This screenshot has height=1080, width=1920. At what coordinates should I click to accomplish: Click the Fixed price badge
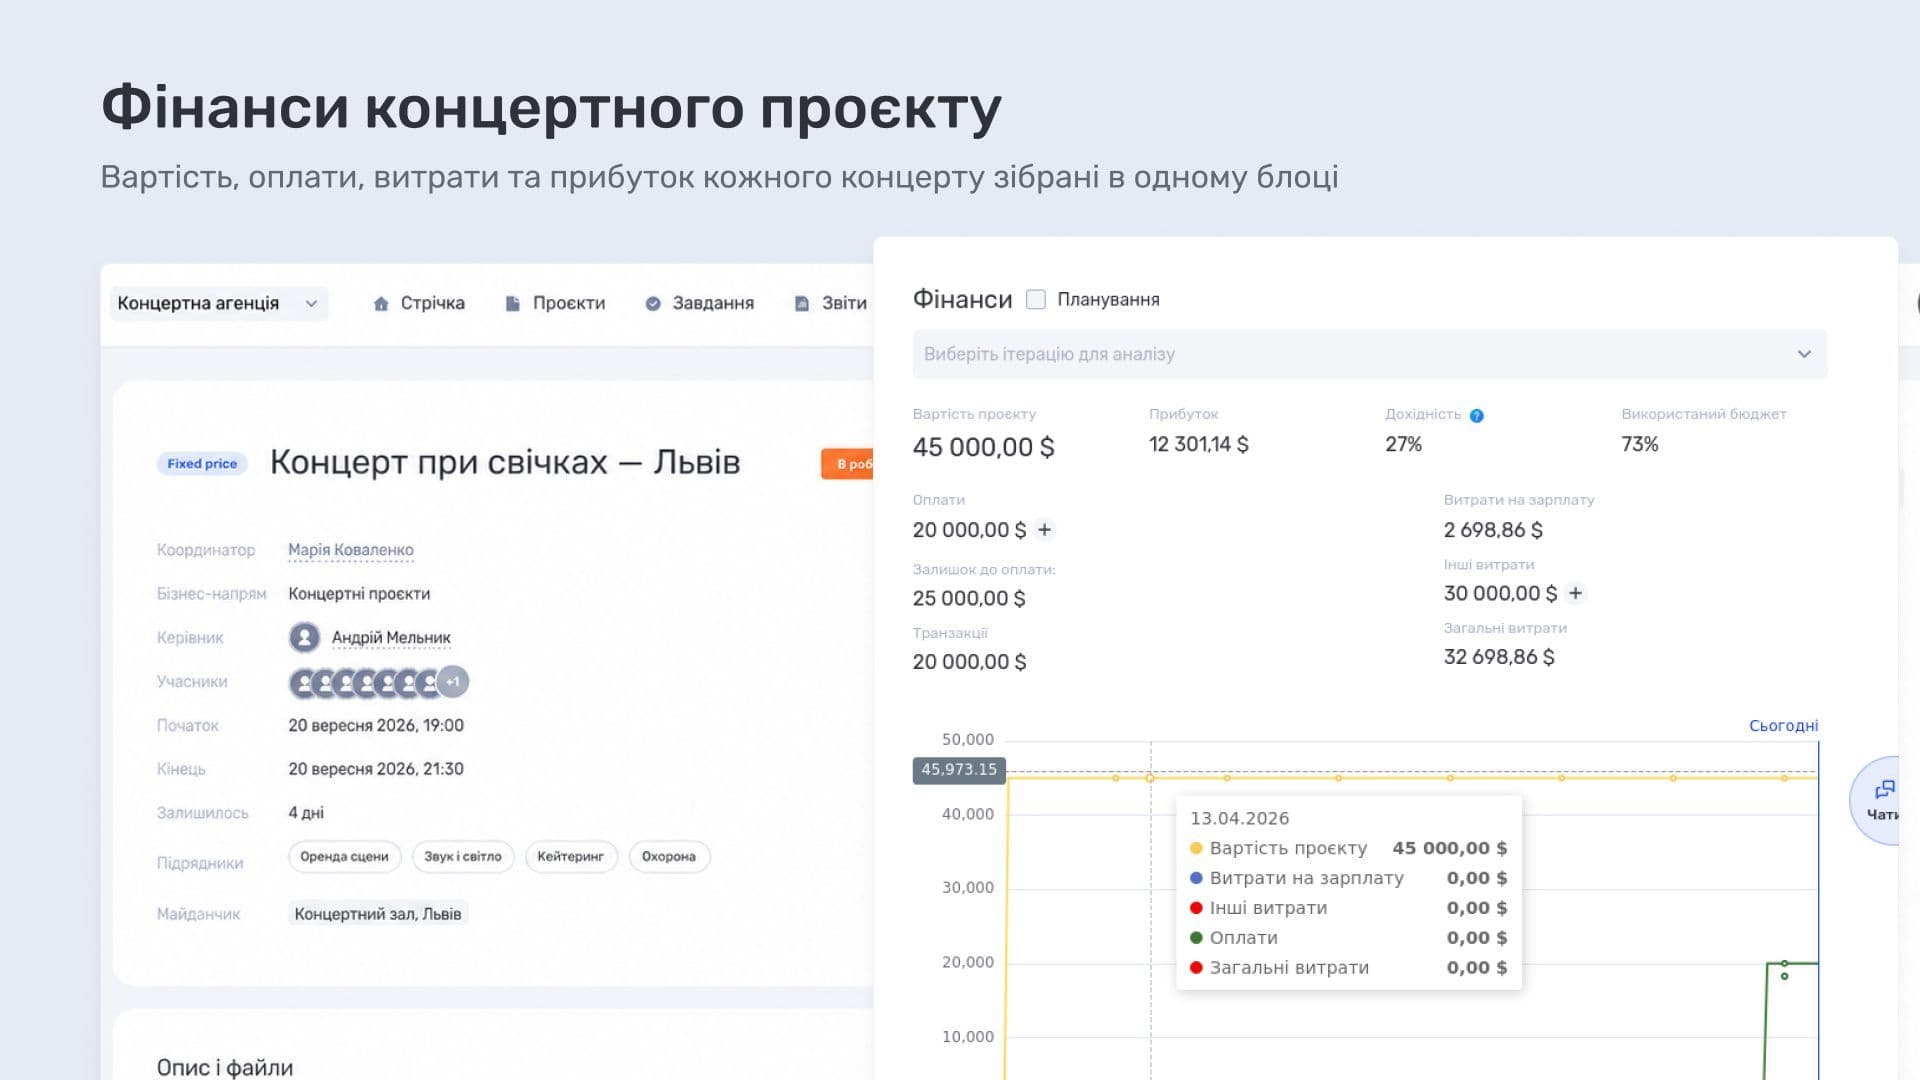point(202,464)
